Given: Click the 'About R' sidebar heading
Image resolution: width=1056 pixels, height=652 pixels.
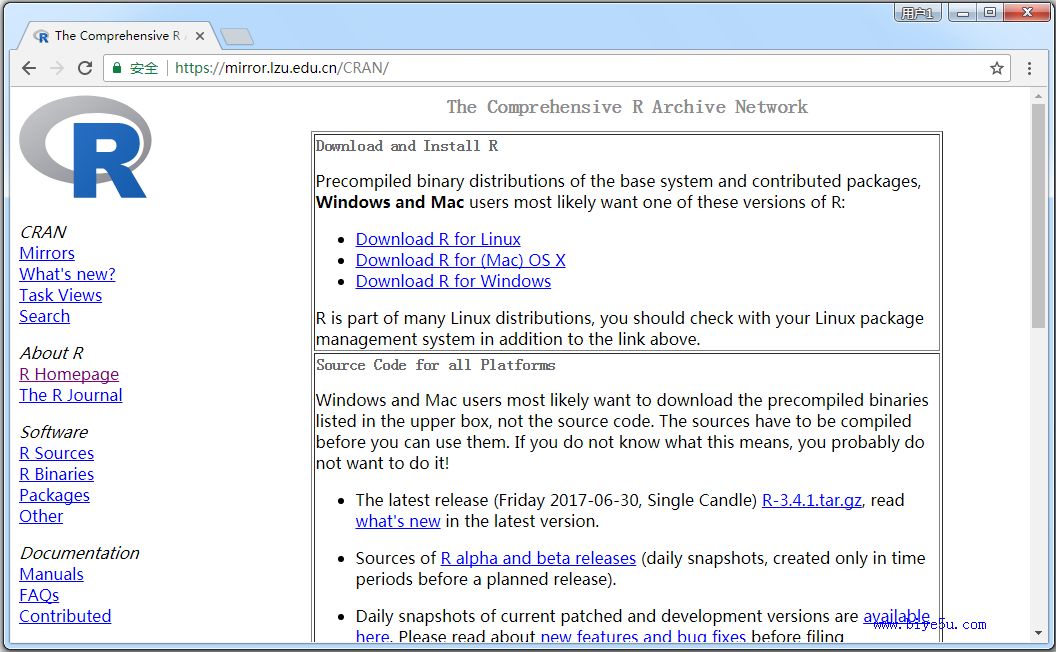Looking at the screenshot, I should pos(51,353).
